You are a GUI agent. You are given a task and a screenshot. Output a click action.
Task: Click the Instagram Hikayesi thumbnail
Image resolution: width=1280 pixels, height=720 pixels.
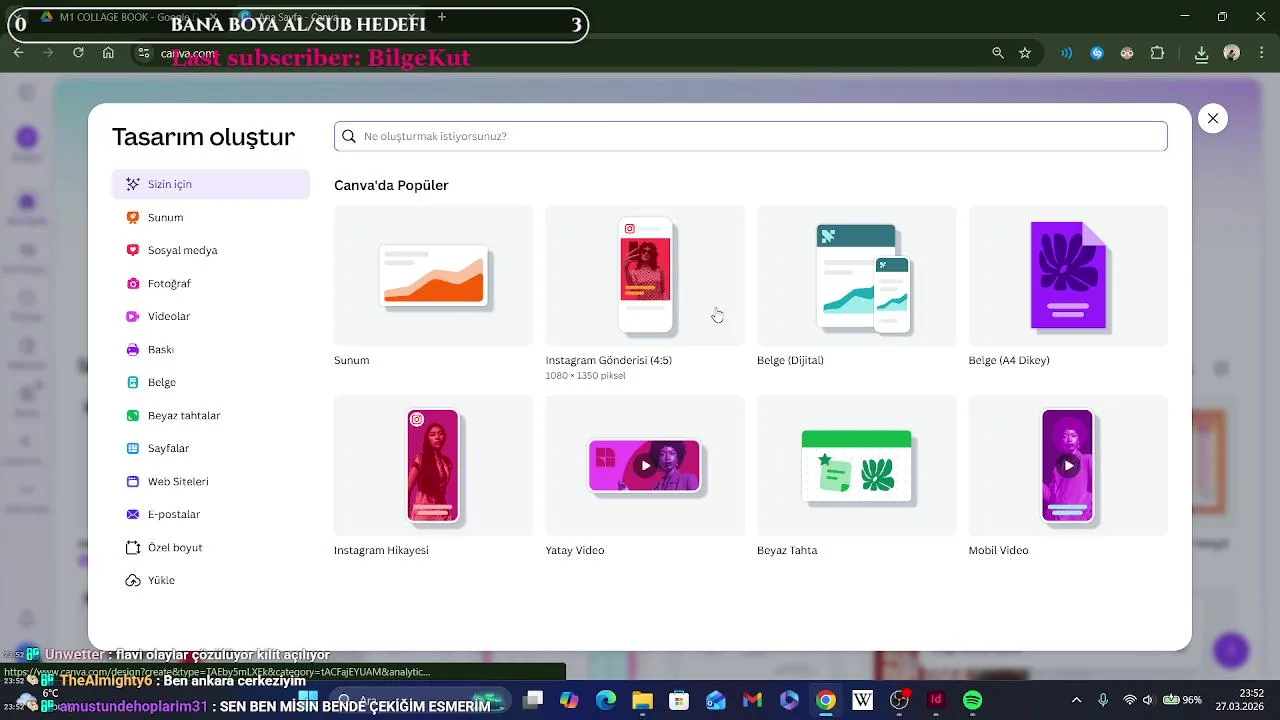click(x=433, y=465)
